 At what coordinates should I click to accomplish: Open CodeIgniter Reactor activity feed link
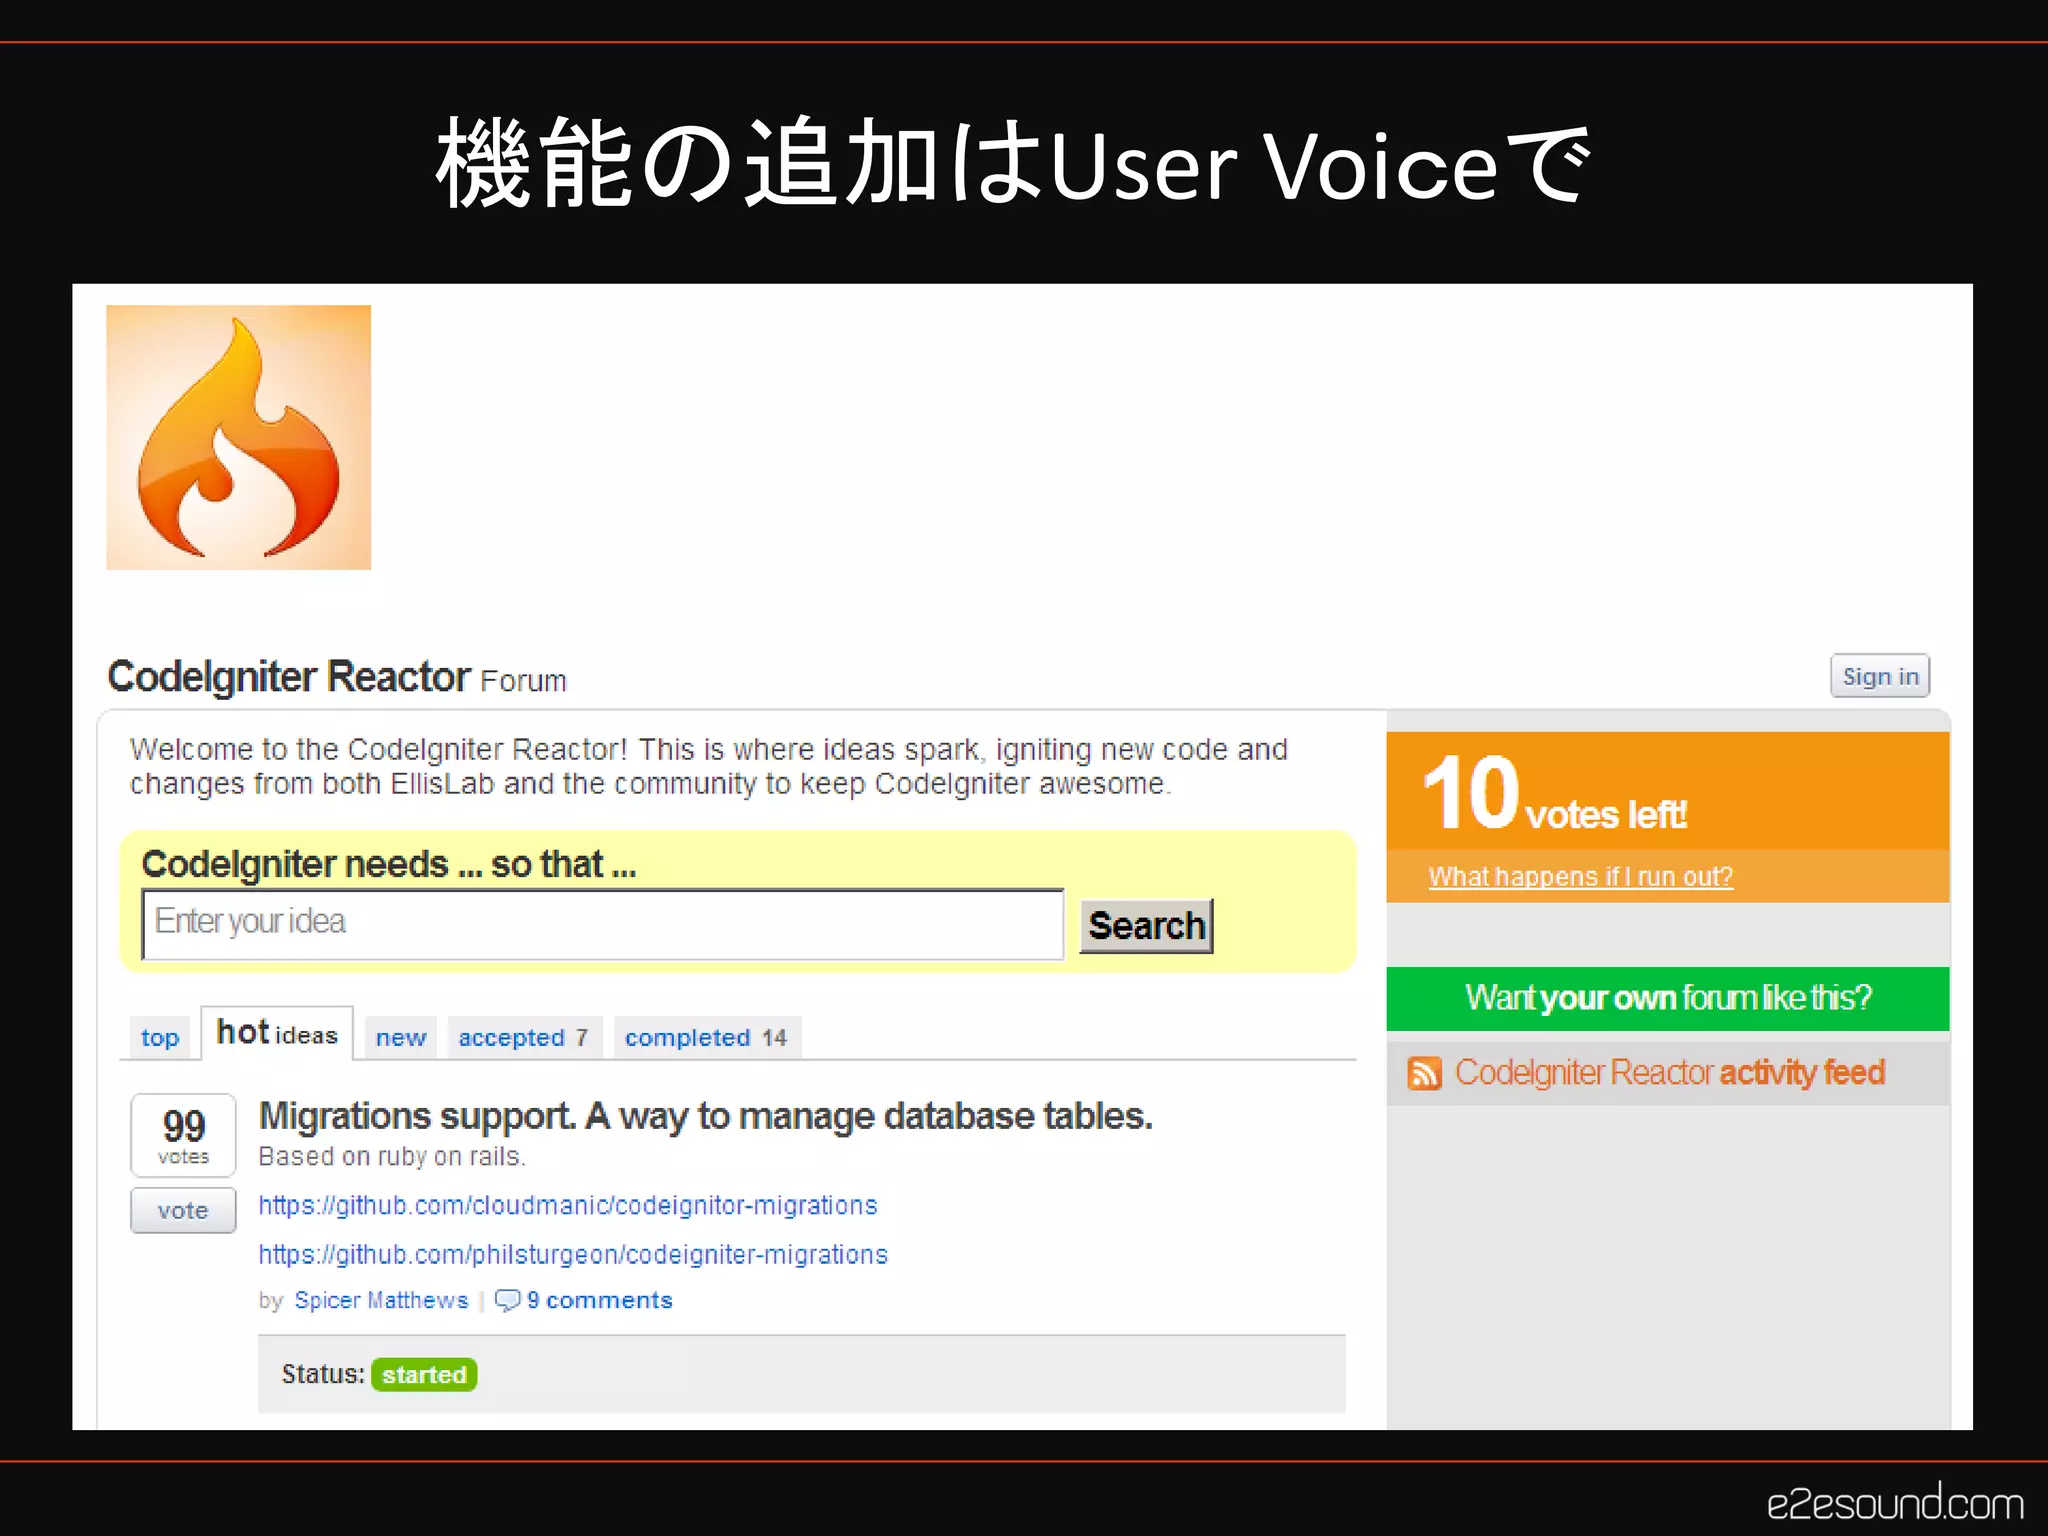[x=1669, y=1073]
